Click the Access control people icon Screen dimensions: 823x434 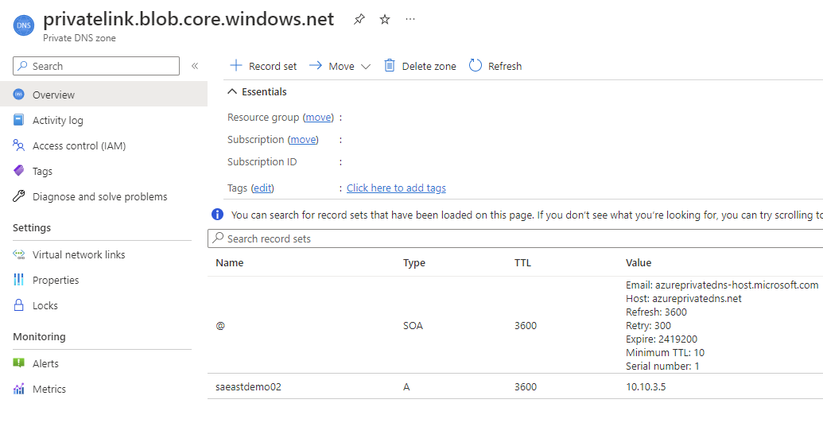(x=18, y=145)
